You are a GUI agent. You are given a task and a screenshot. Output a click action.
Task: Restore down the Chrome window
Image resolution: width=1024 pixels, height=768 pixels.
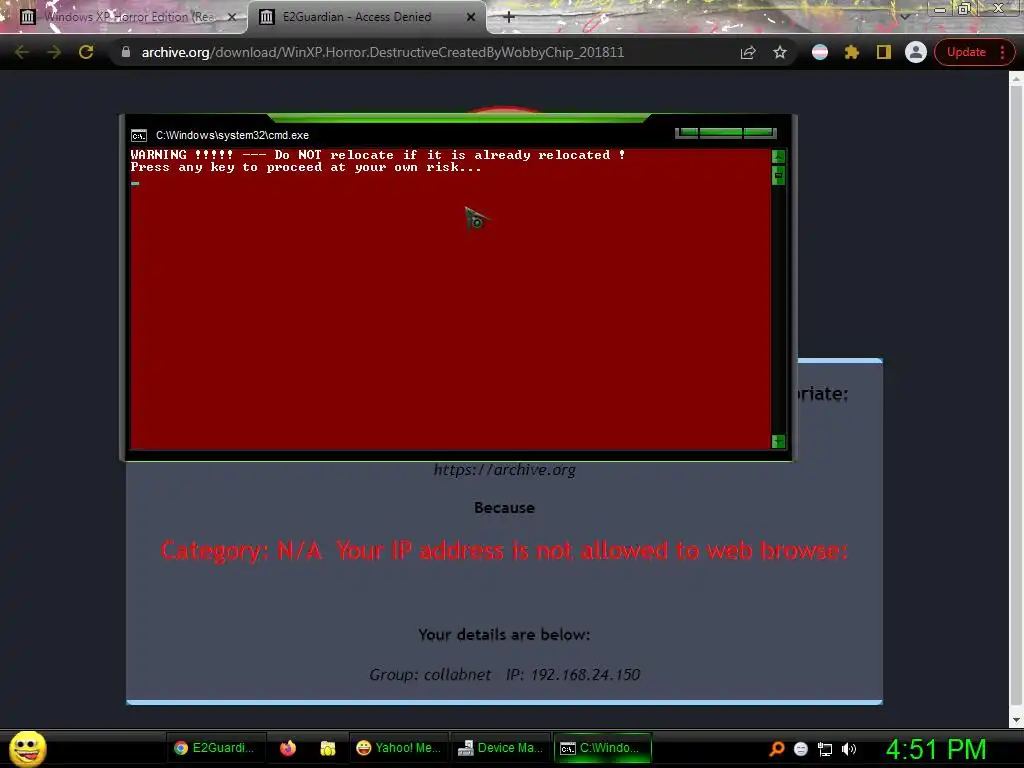coord(965,9)
